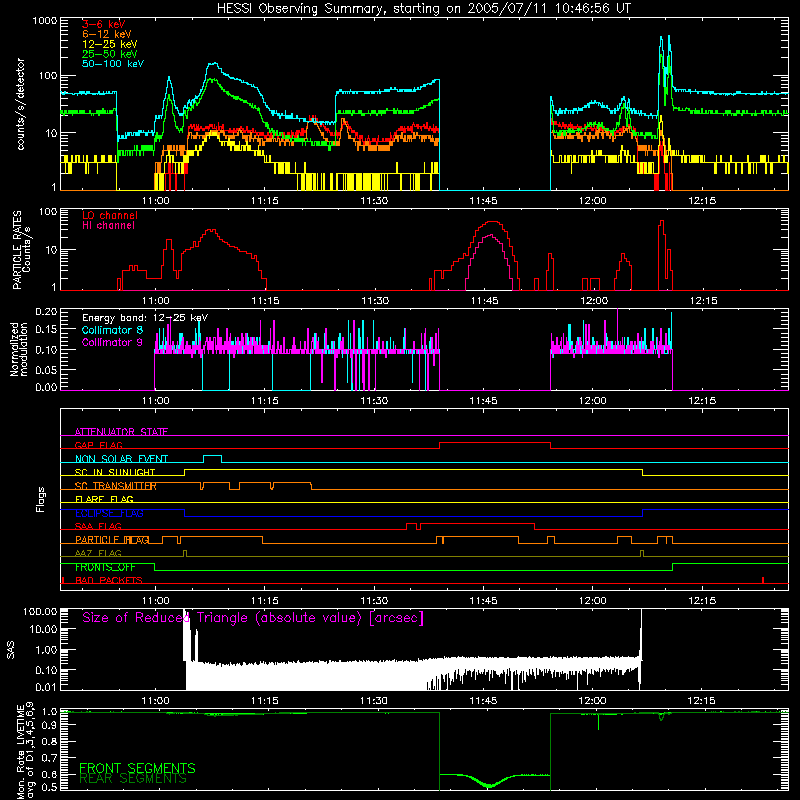Click the 11:30 tick under the modulation panel
The width and height of the screenshot is (800, 800).
(x=374, y=401)
